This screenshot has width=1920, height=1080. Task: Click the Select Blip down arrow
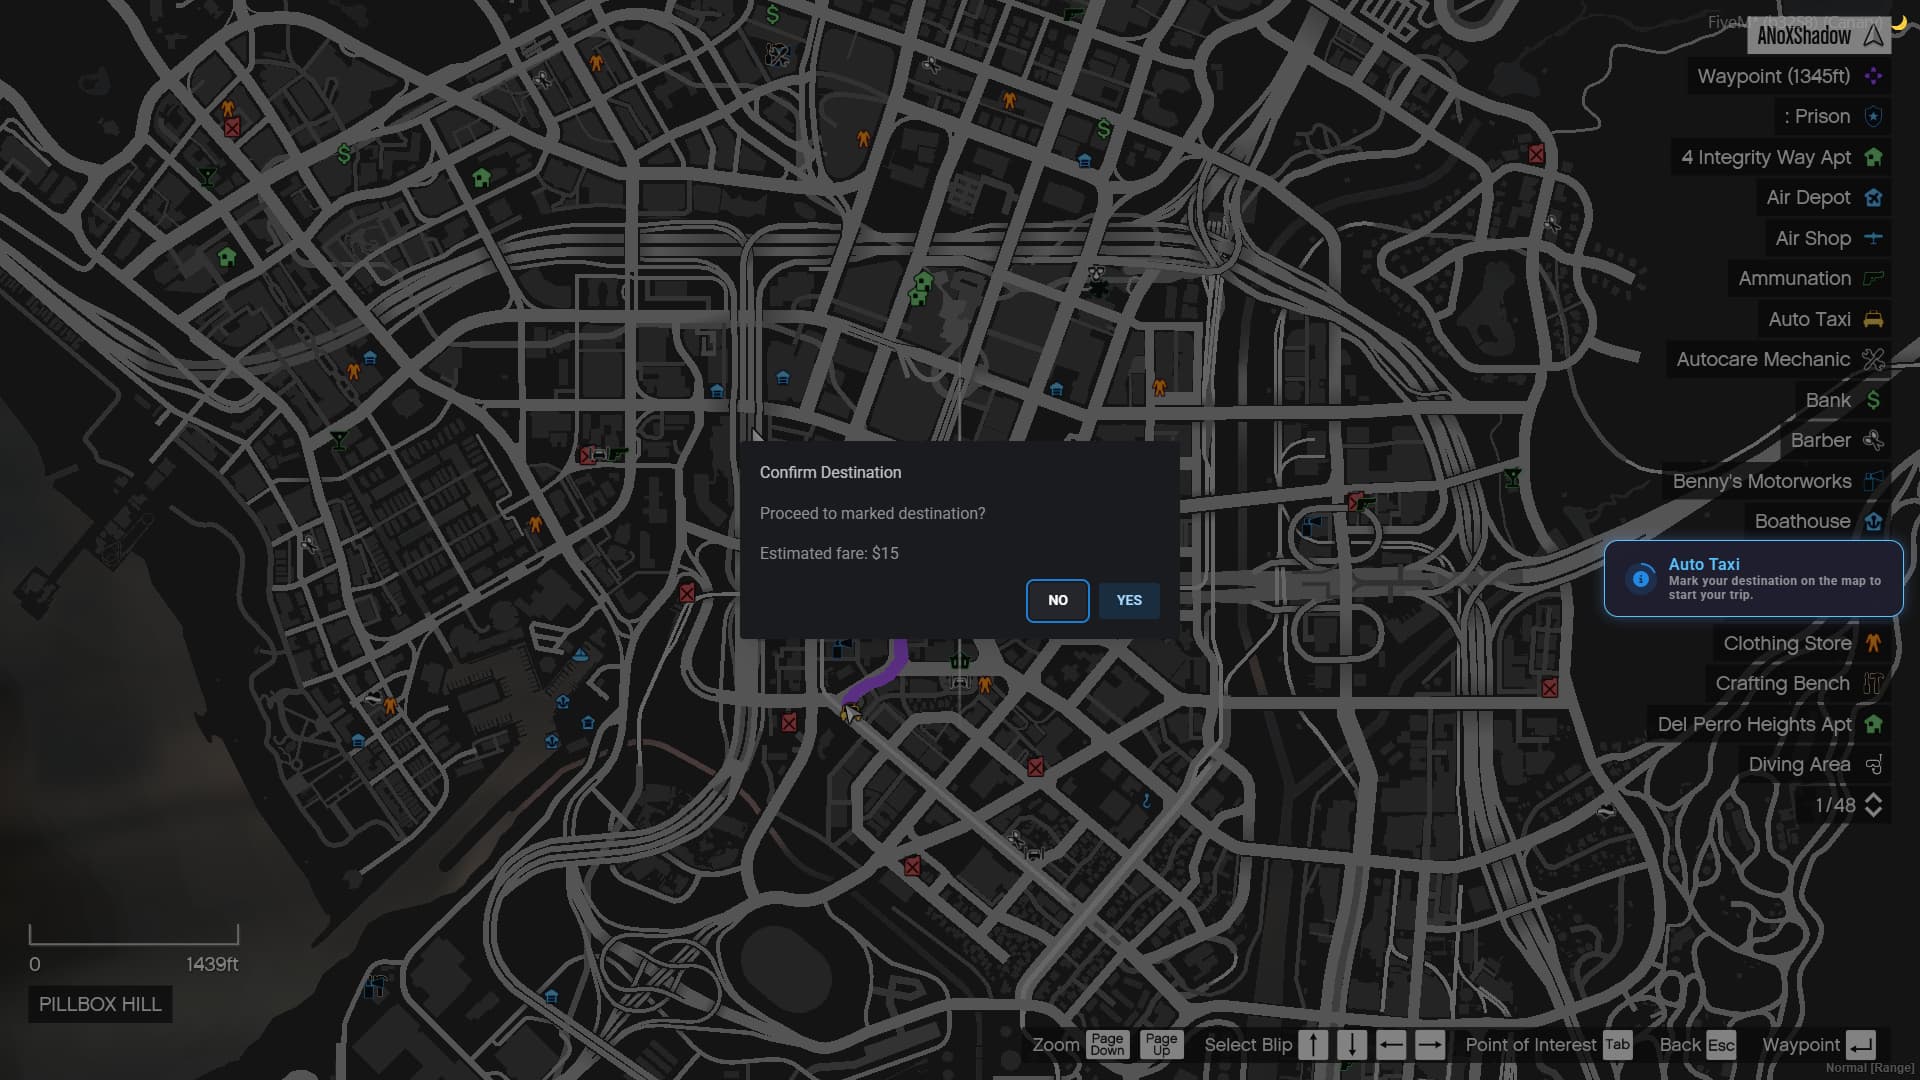pos(1352,1044)
